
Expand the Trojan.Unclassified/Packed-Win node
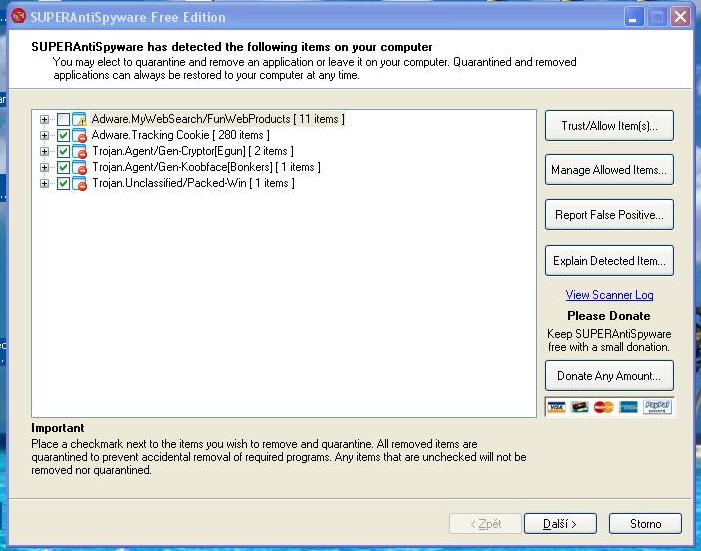(44, 183)
